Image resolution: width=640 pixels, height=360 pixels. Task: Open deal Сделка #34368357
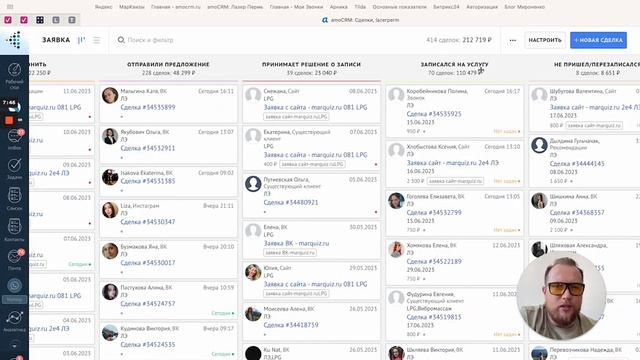point(577,213)
